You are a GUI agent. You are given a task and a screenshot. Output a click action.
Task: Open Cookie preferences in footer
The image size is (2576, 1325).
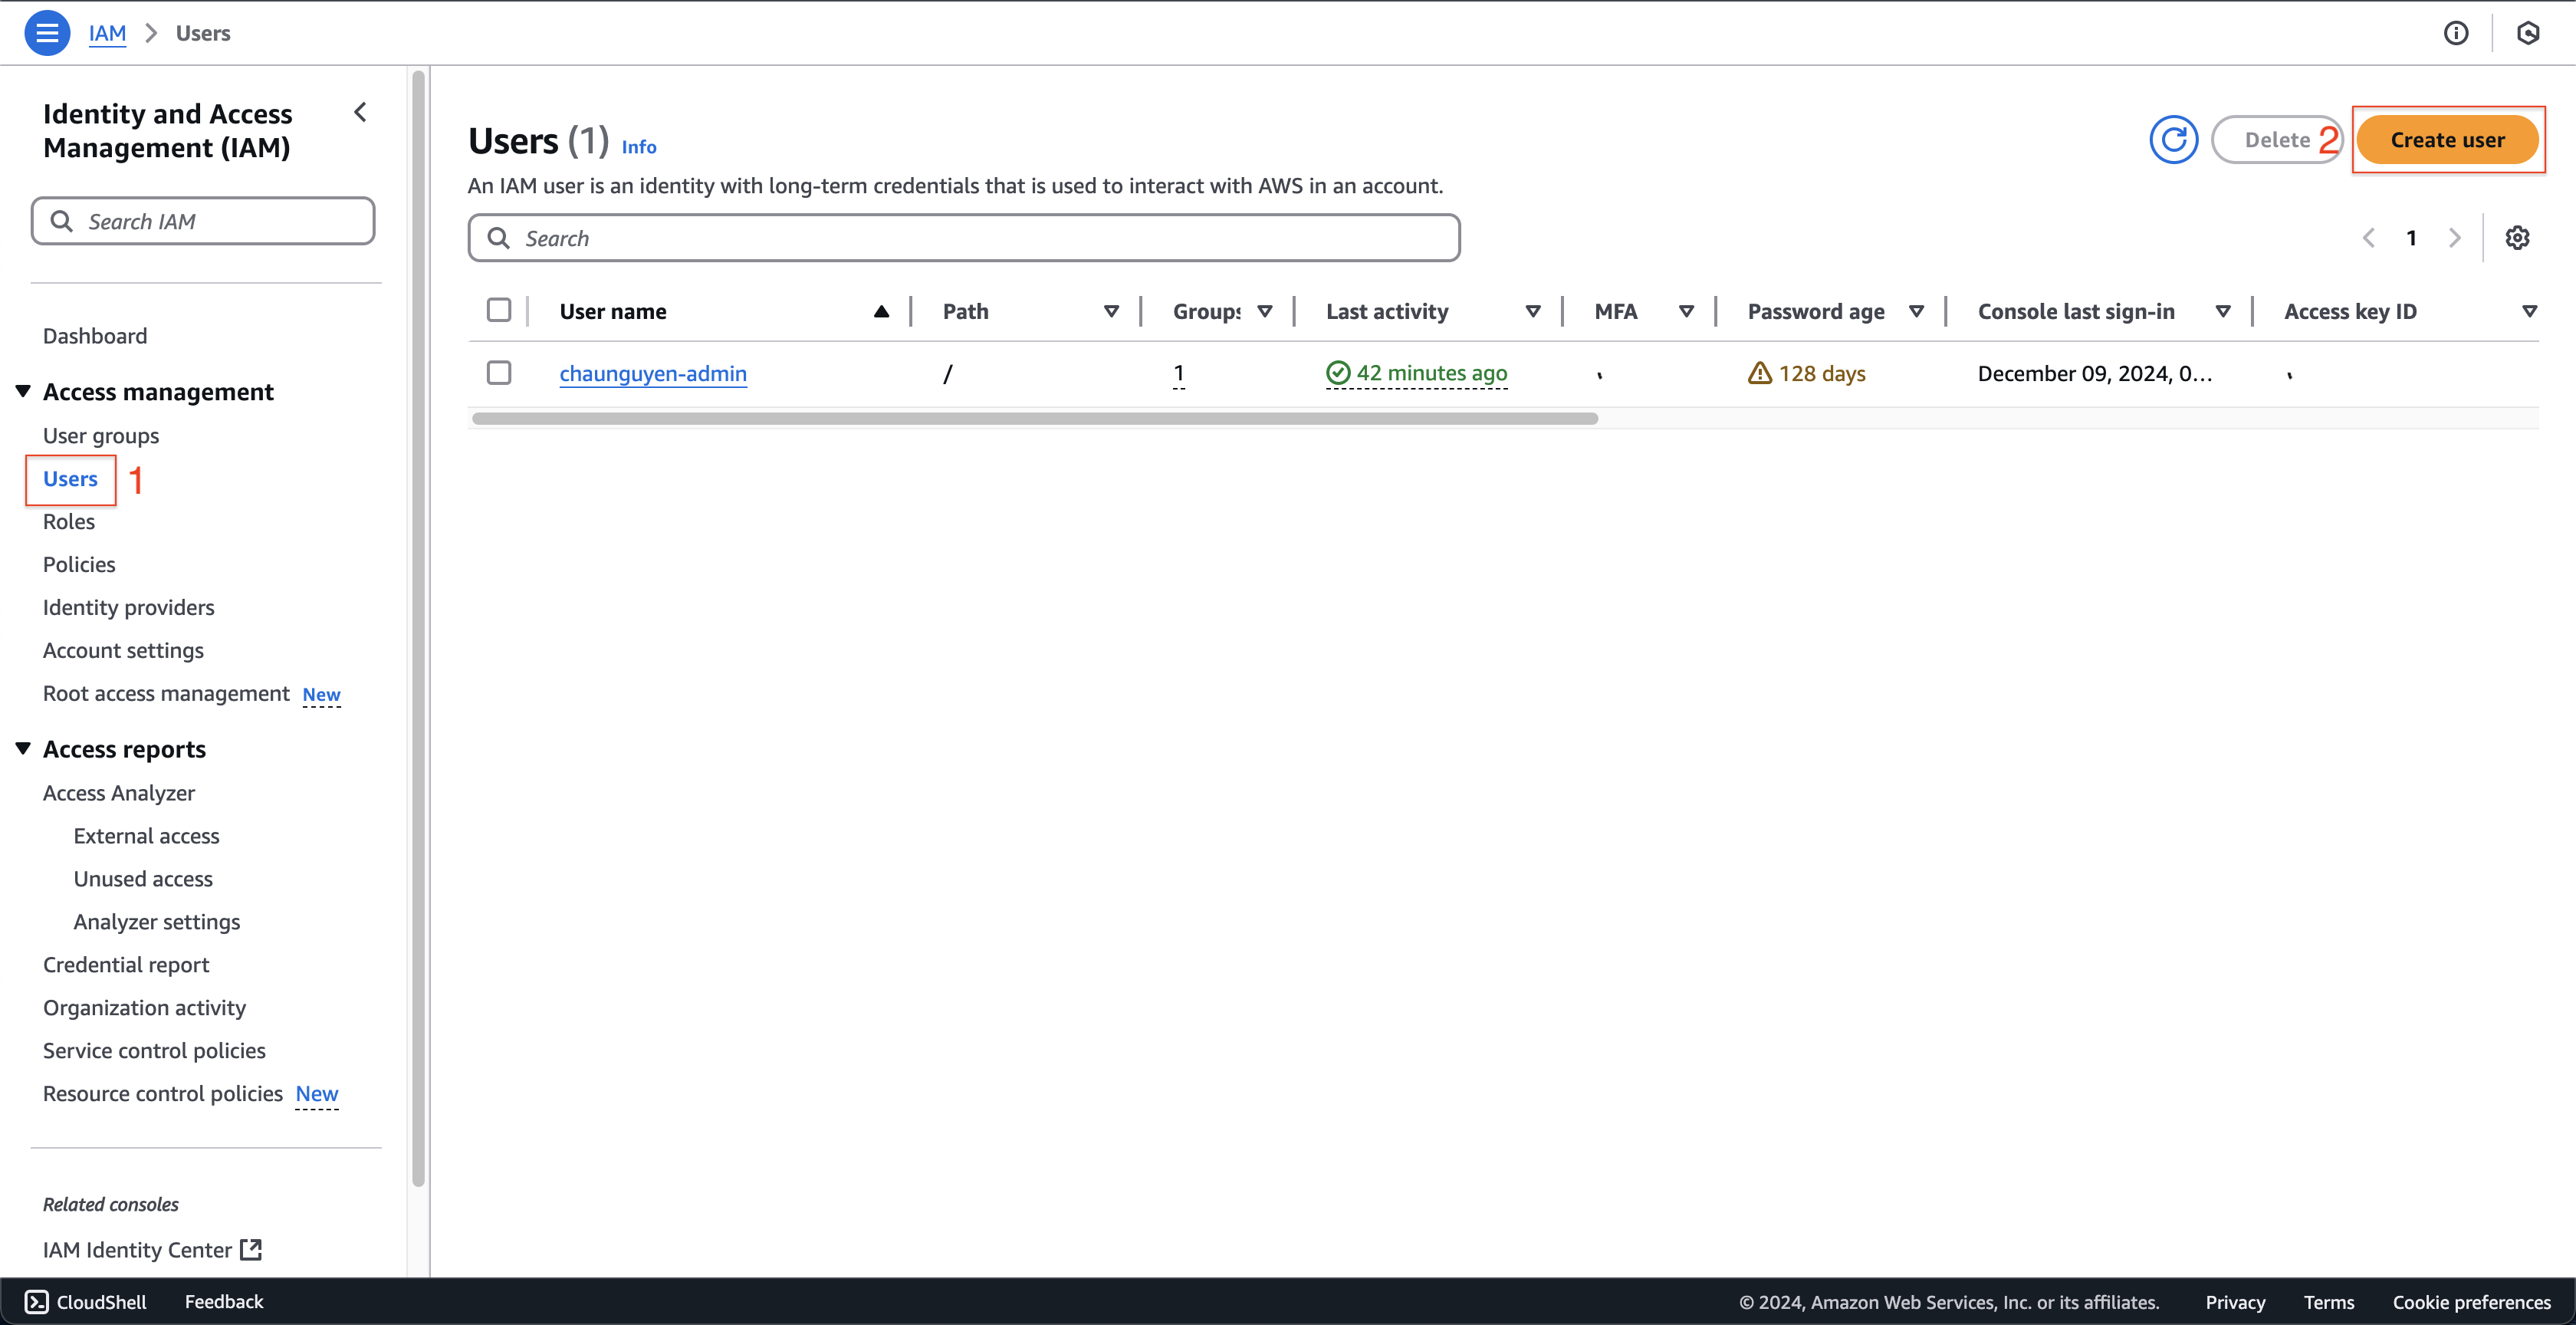pyautogui.click(x=2471, y=1302)
